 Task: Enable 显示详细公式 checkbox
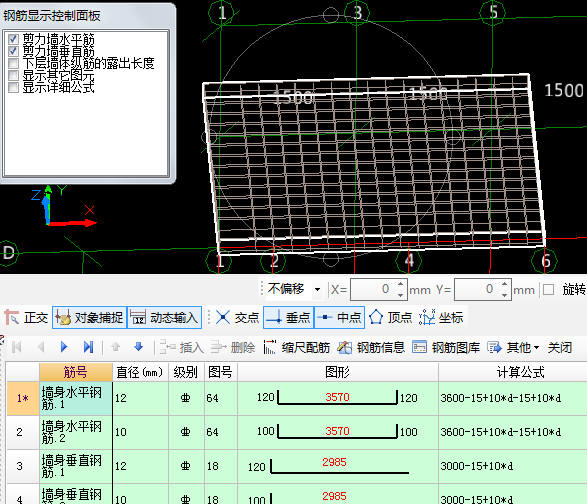13,87
